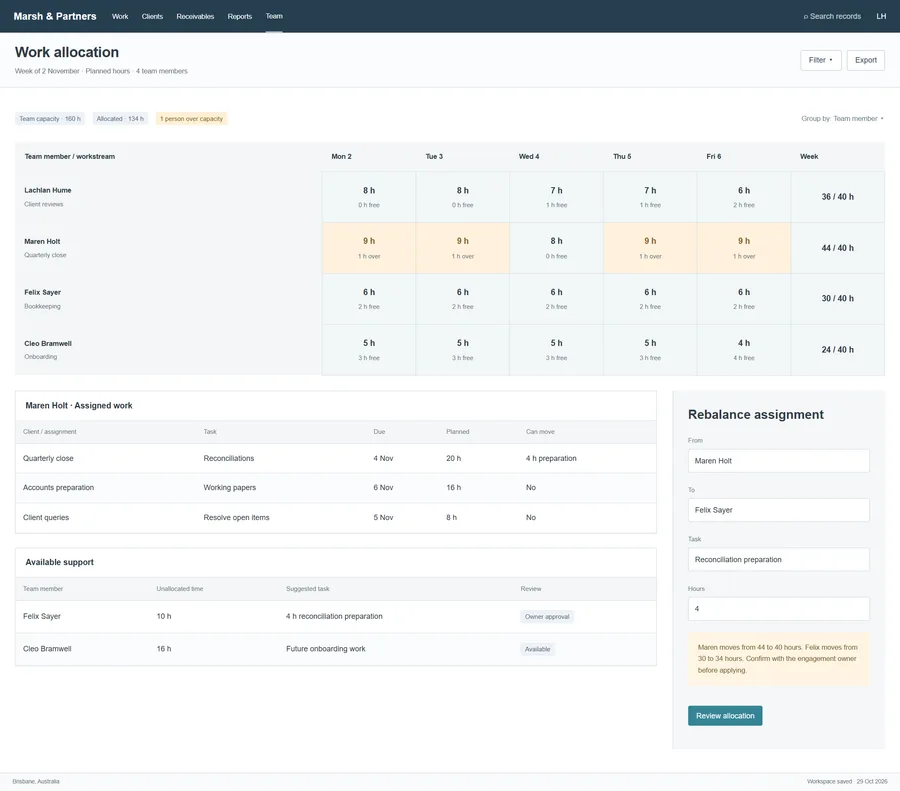The width and height of the screenshot is (900, 791).
Task: Click Maren Holt's Thursday 9 h cell
Action: coord(650,248)
